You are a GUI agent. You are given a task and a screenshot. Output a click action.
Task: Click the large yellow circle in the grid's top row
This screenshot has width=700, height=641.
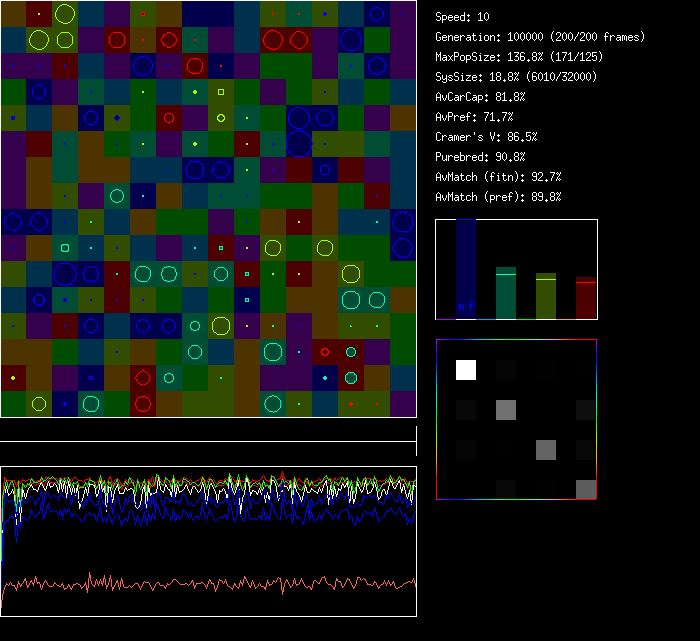[65, 13]
